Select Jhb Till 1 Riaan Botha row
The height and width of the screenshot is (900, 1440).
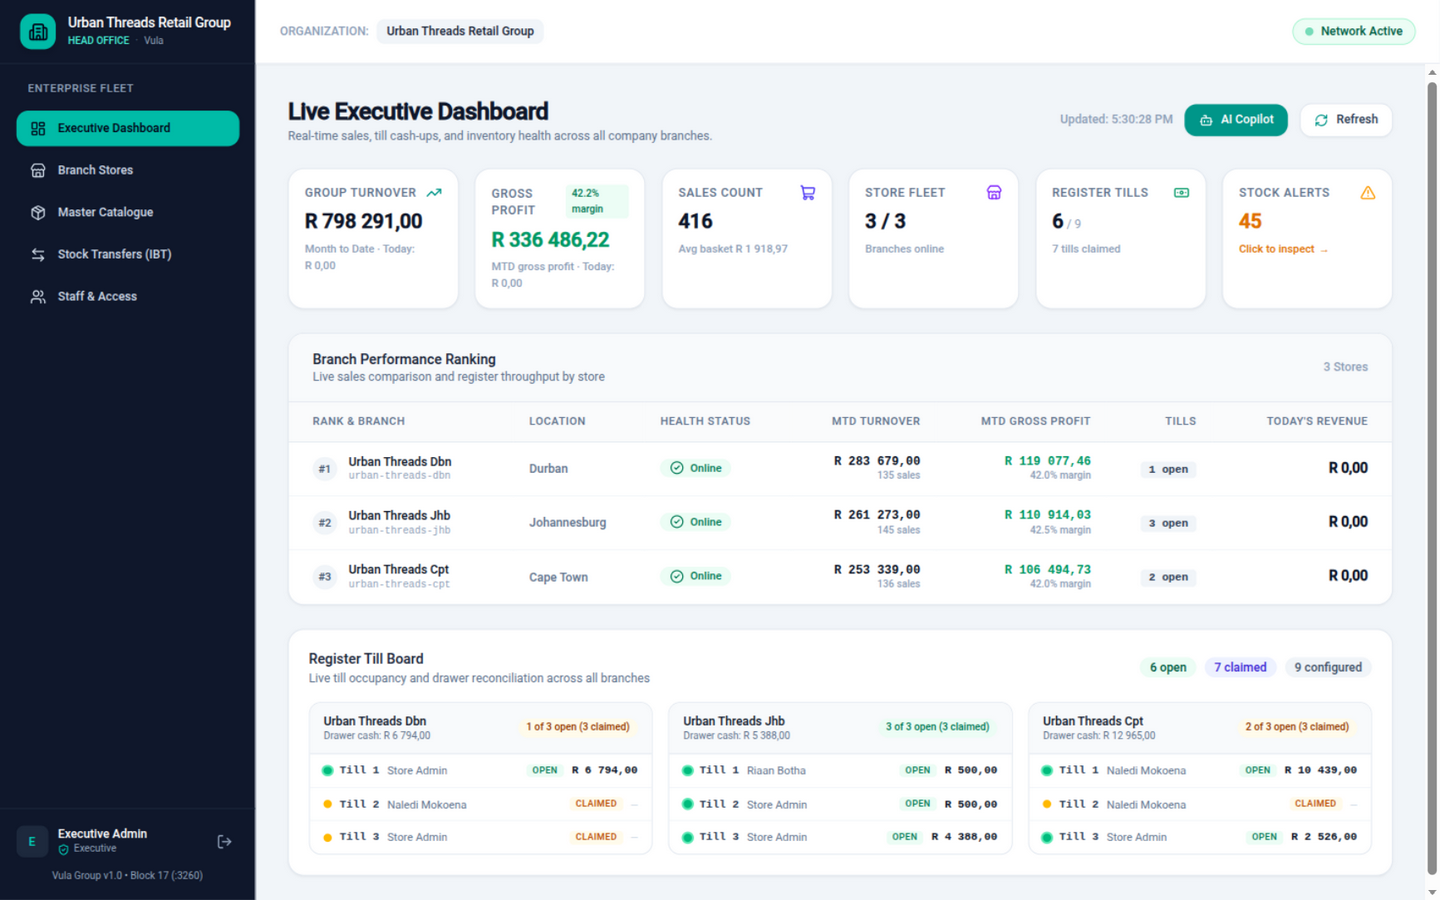(x=841, y=770)
